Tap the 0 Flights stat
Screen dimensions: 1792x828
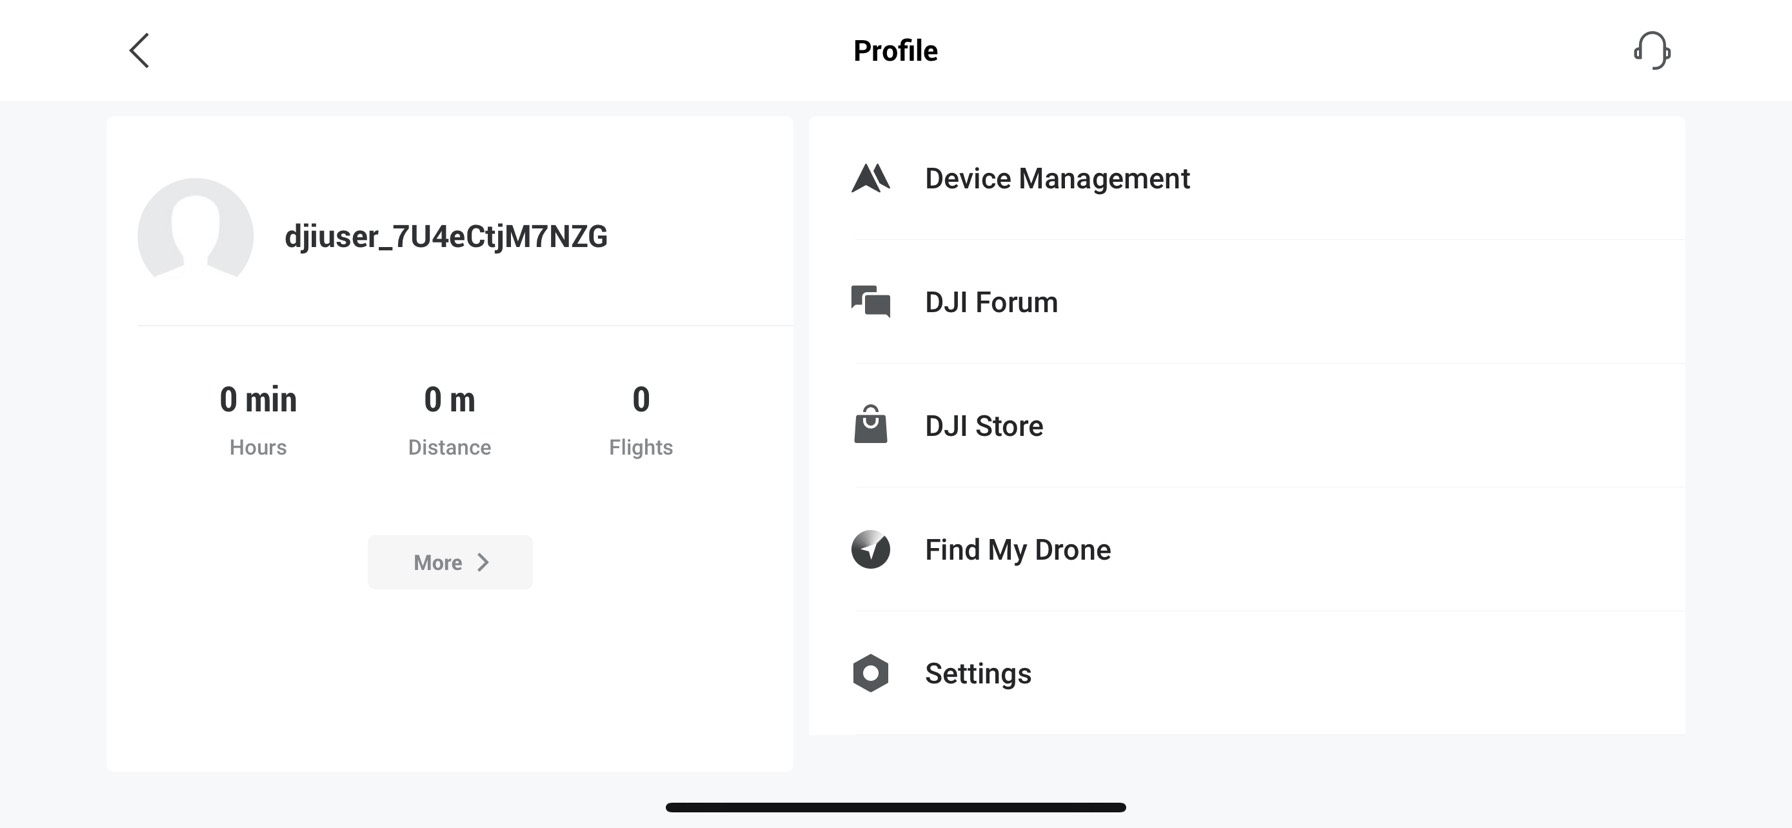click(641, 420)
